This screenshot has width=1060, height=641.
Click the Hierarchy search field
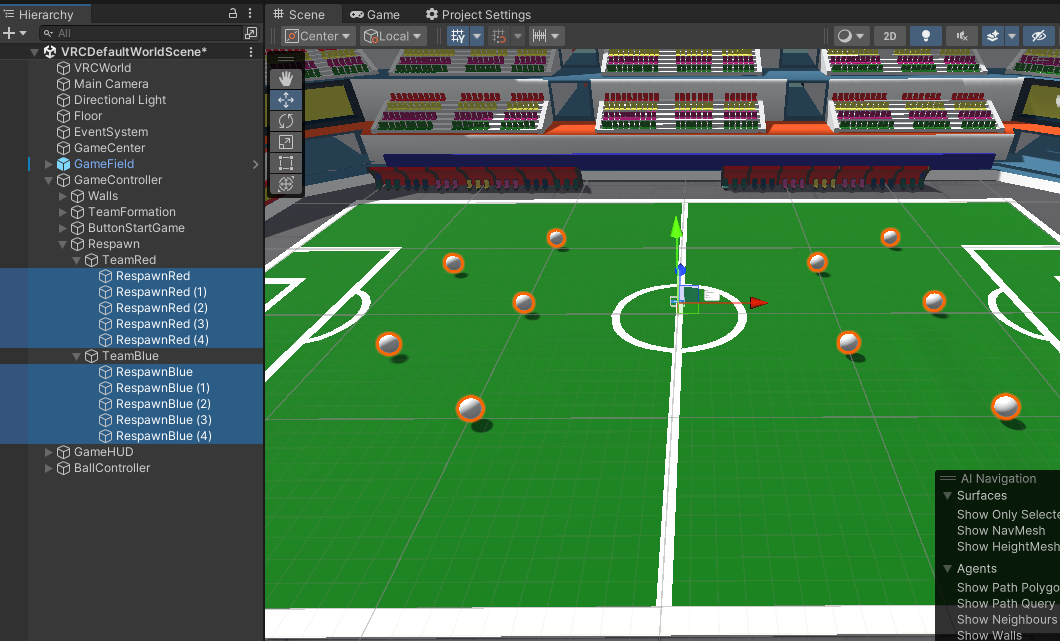pos(140,33)
